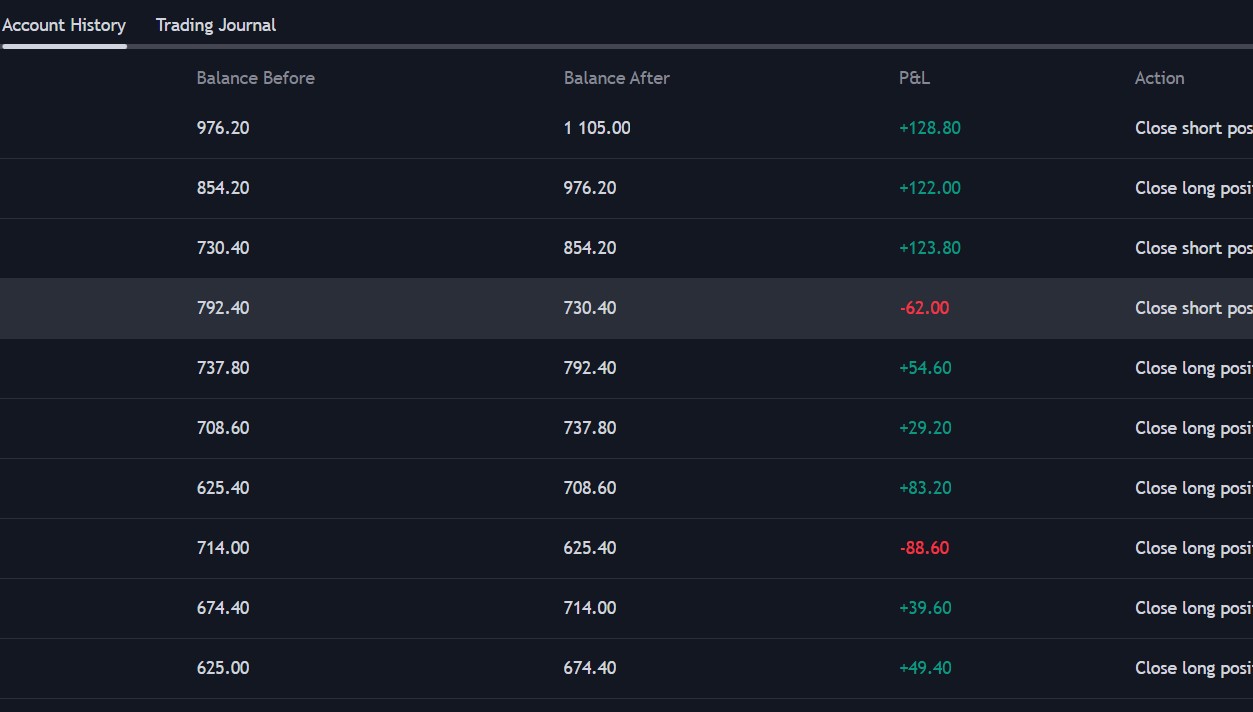Select the +128.80 P&L entry
This screenshot has width=1253, height=712.
click(929, 128)
